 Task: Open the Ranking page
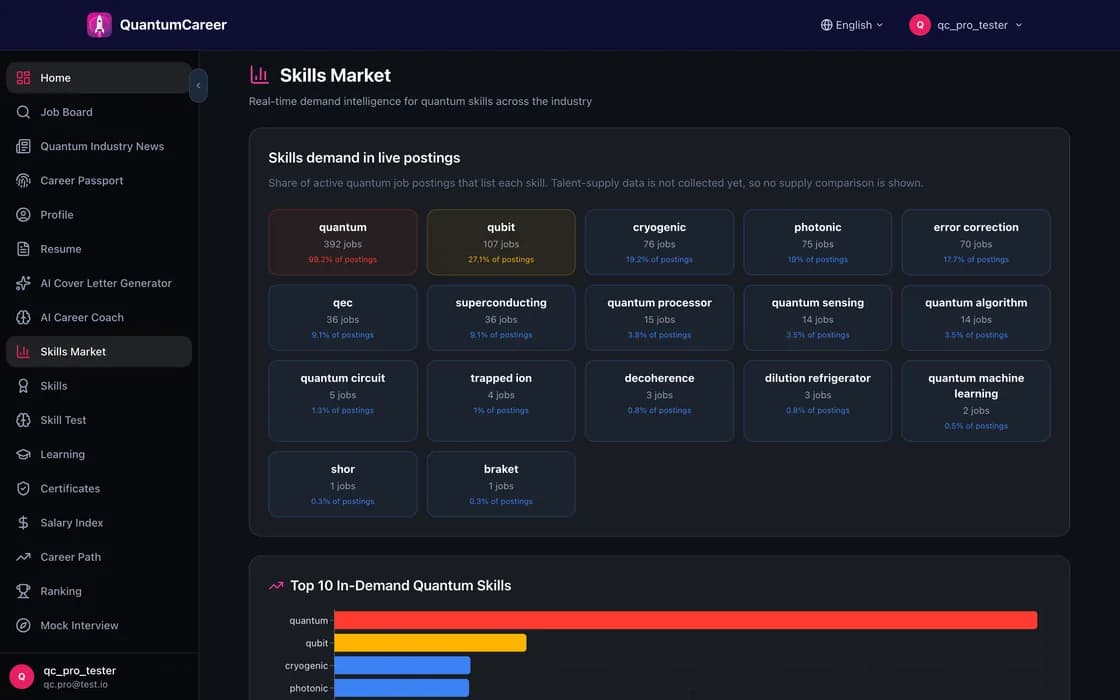point(99,592)
